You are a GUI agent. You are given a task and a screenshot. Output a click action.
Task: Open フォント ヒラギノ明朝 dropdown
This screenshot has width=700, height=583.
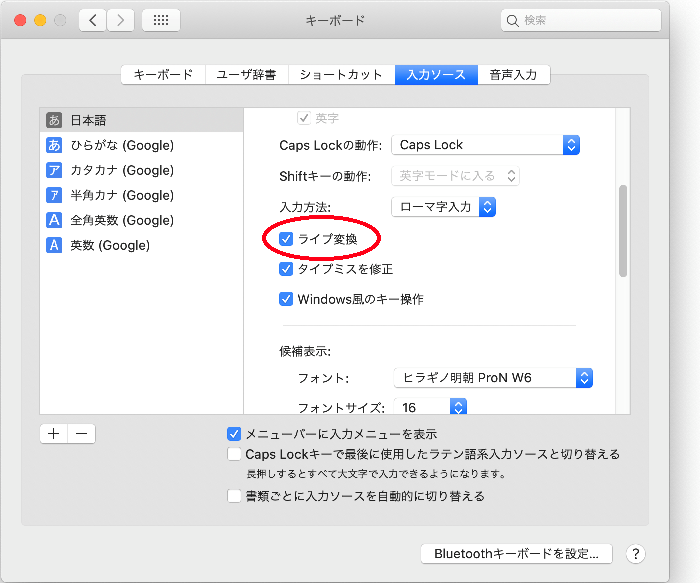[x=494, y=378]
